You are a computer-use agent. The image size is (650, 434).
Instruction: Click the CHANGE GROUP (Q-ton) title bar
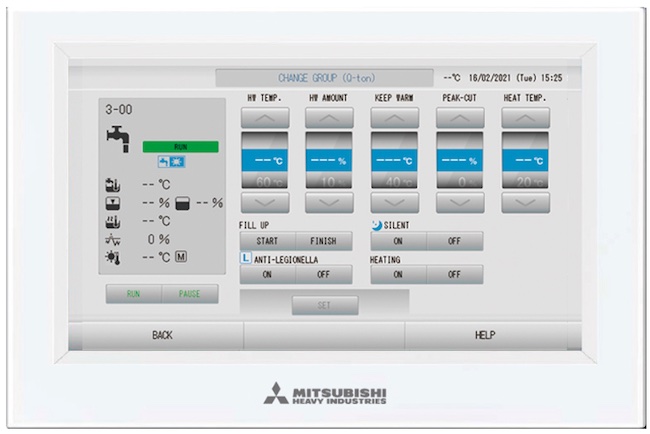point(325,78)
